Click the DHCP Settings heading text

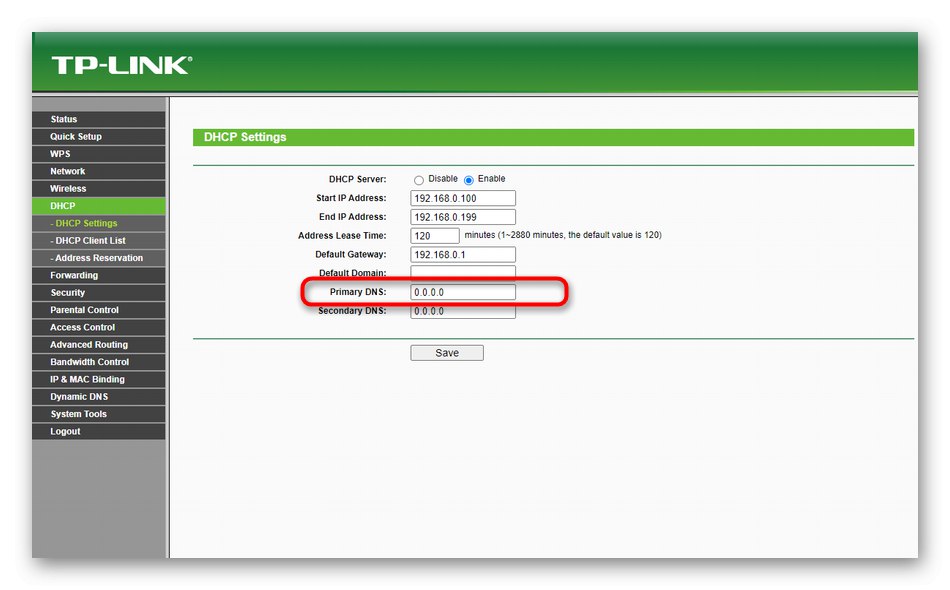coord(245,137)
